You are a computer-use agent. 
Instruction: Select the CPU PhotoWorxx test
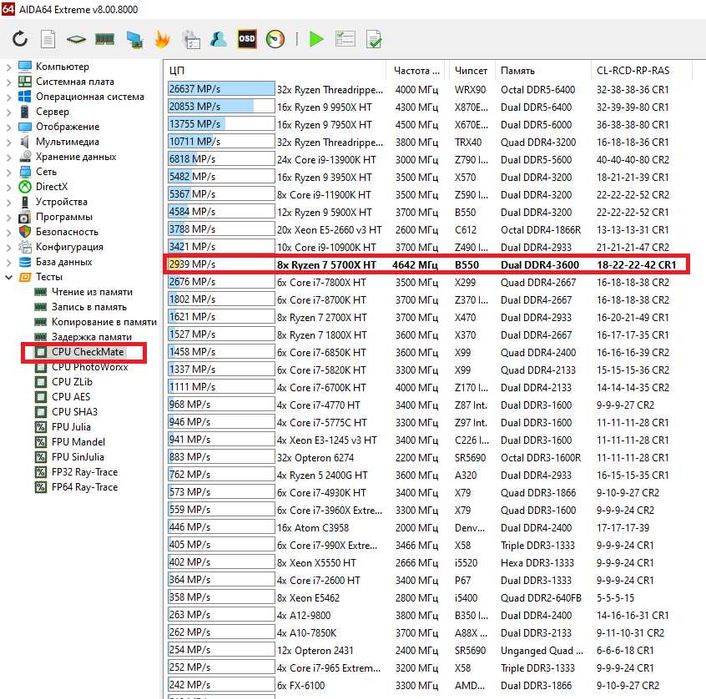click(x=90, y=367)
